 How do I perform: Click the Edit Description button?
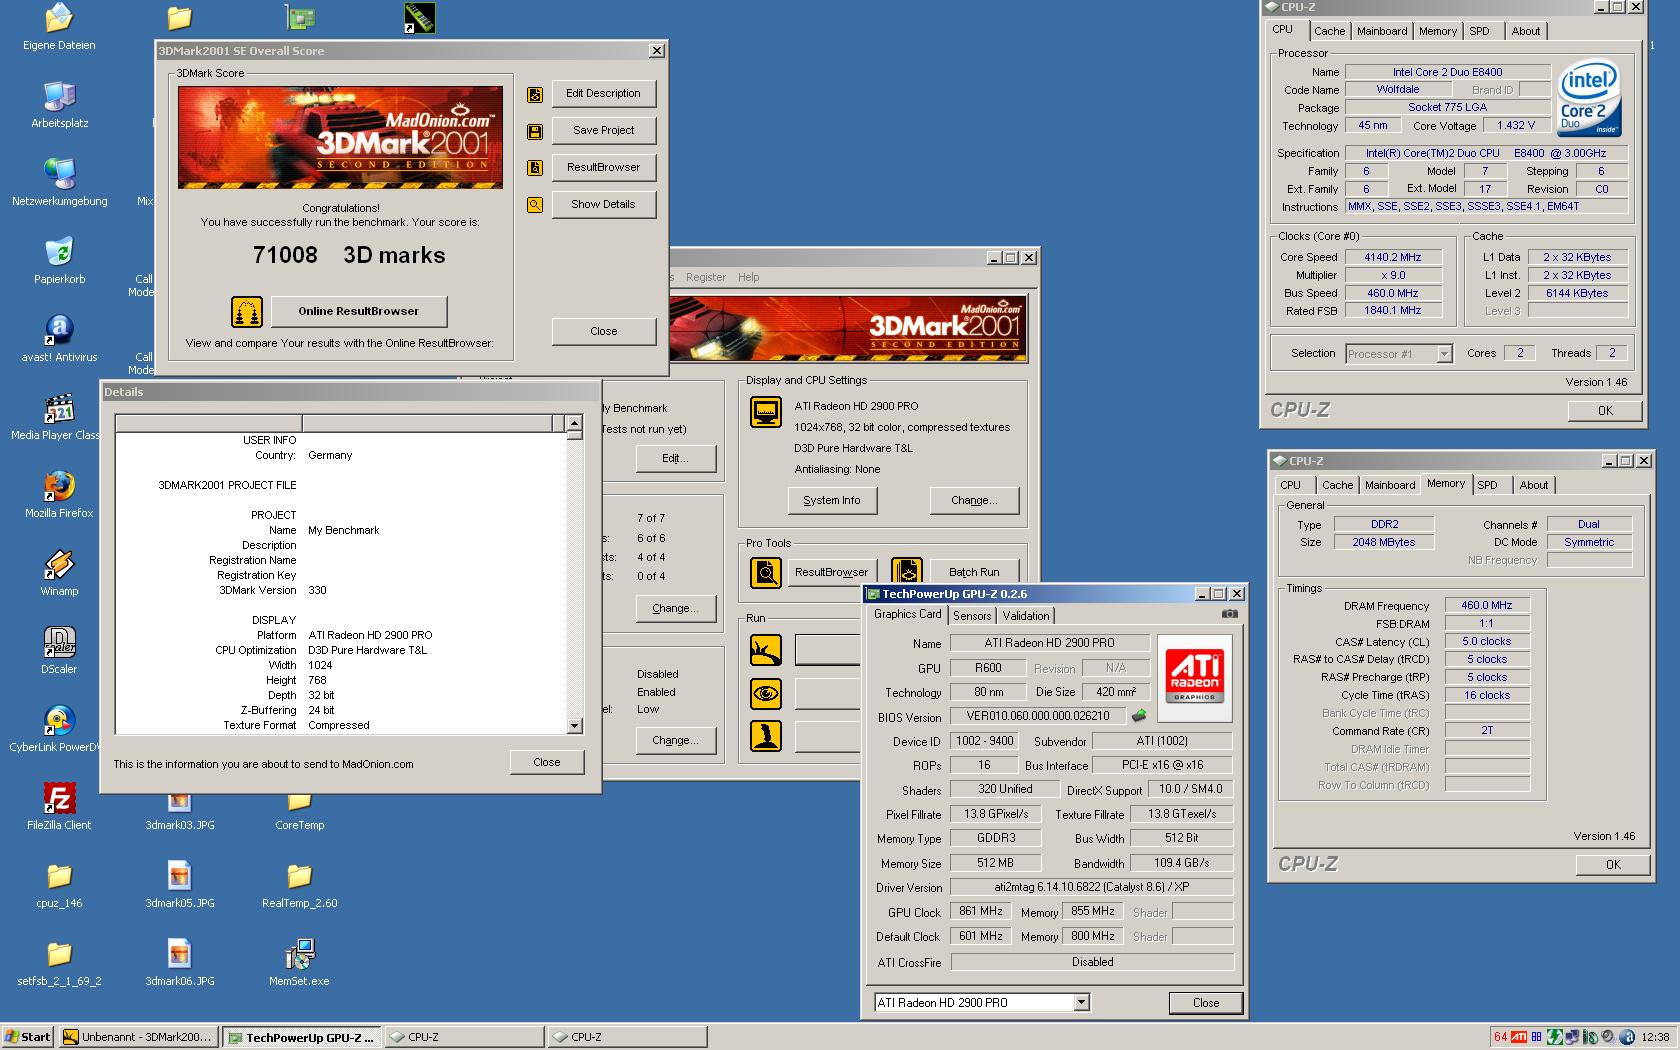[603, 94]
